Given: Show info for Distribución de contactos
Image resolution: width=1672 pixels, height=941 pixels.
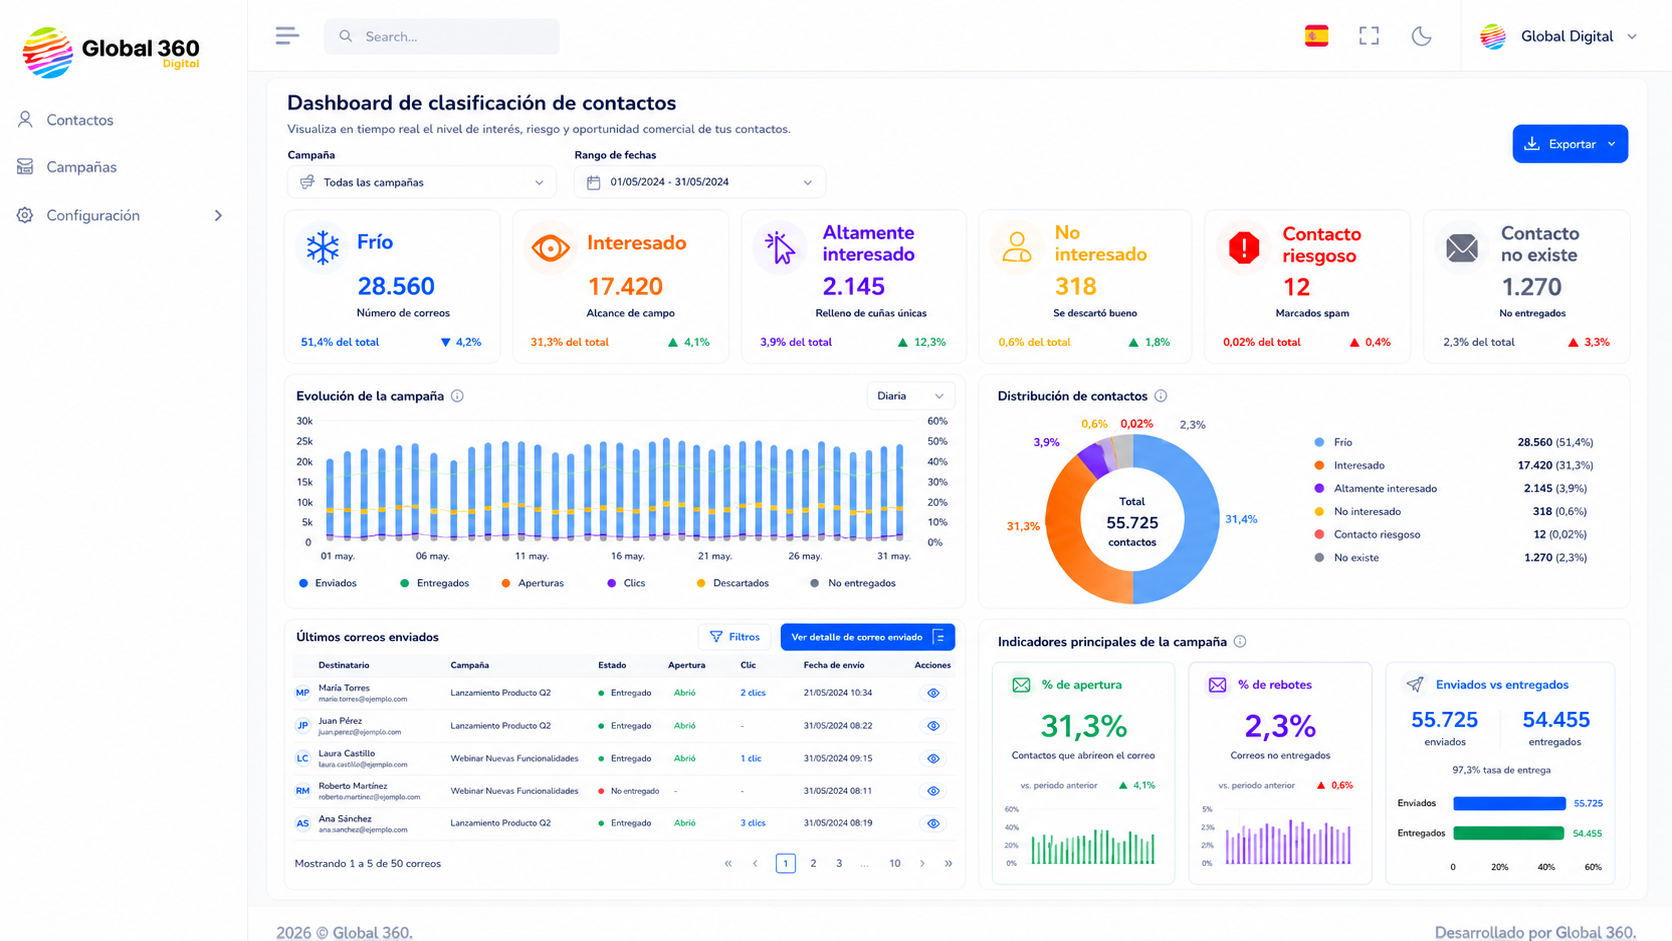Looking at the screenshot, I should click(x=1161, y=396).
